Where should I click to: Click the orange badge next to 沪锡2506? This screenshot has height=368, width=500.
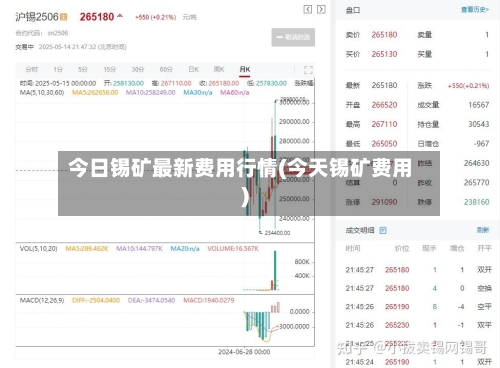pyautogui.click(x=64, y=17)
